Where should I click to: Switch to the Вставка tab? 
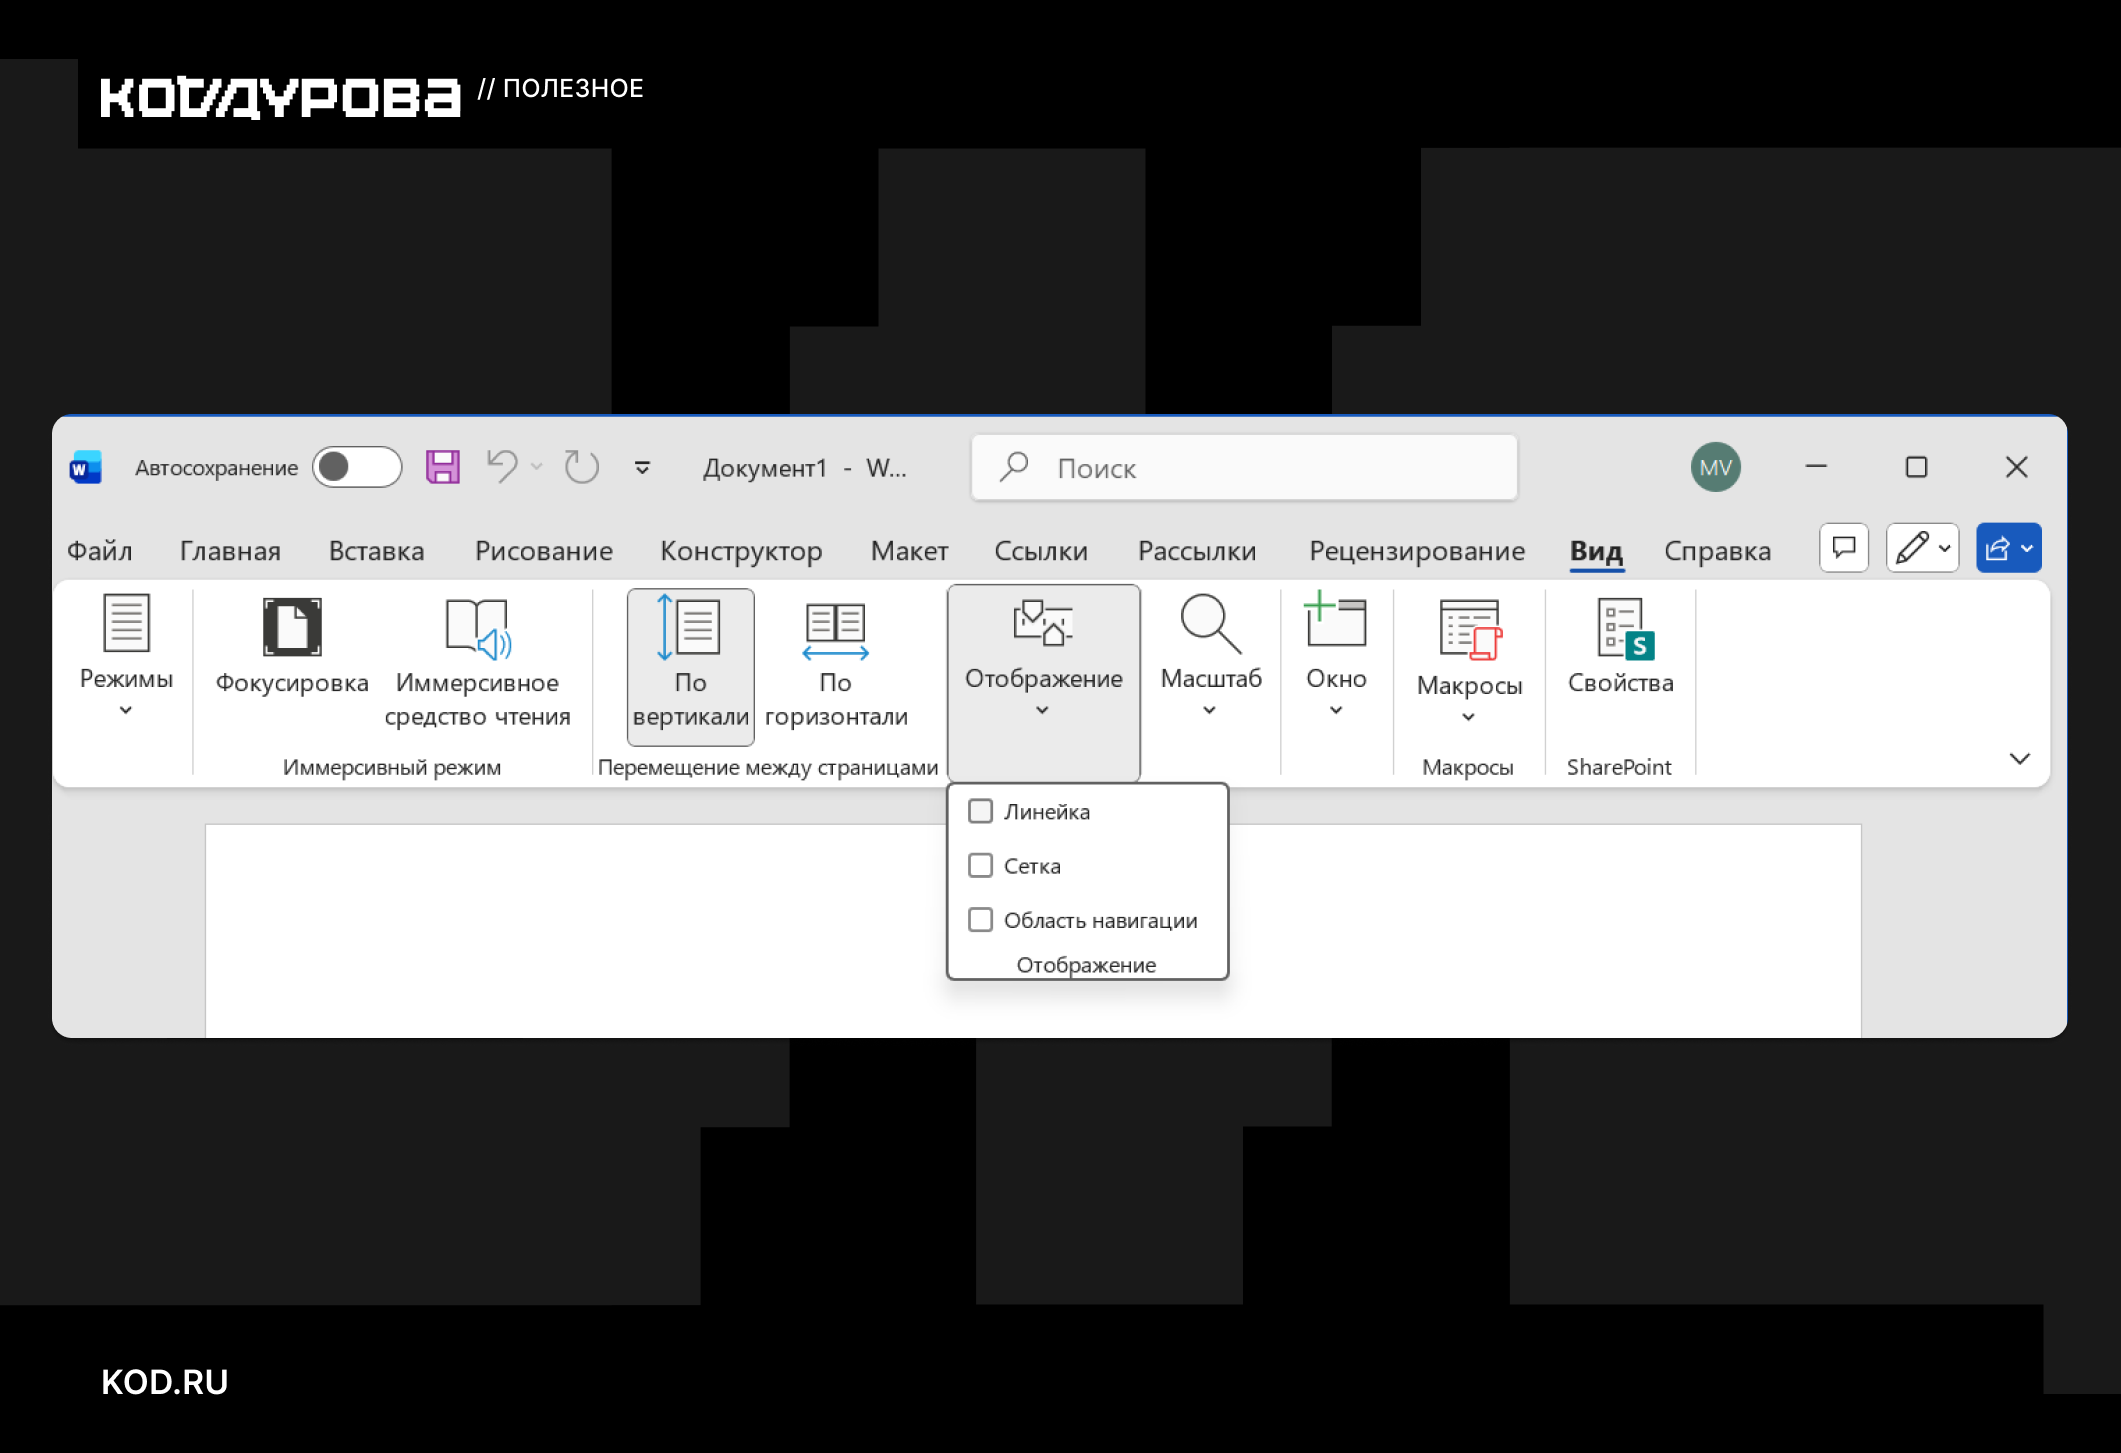tap(376, 550)
